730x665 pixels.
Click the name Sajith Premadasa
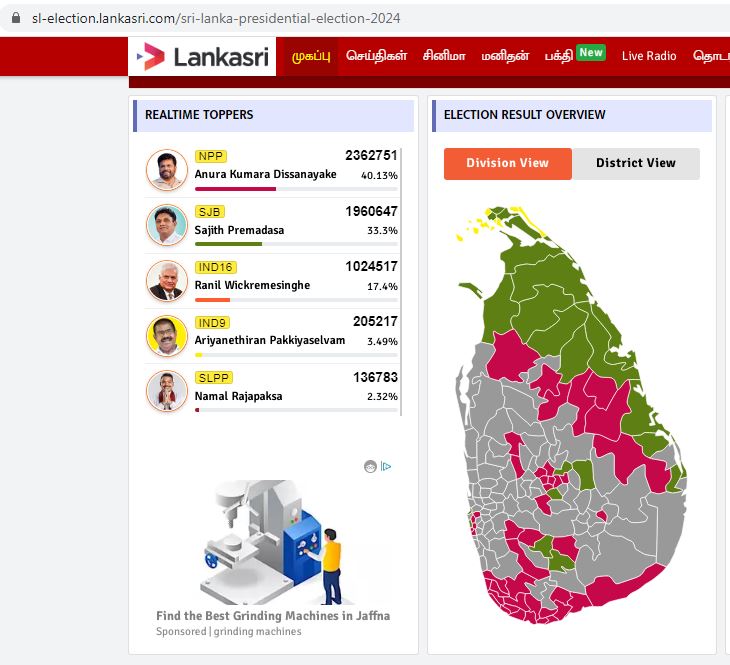[239, 230]
